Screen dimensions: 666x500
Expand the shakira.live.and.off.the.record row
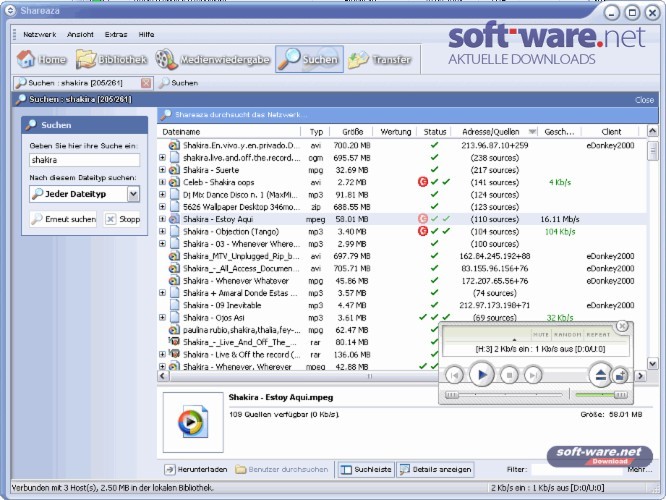point(162,158)
